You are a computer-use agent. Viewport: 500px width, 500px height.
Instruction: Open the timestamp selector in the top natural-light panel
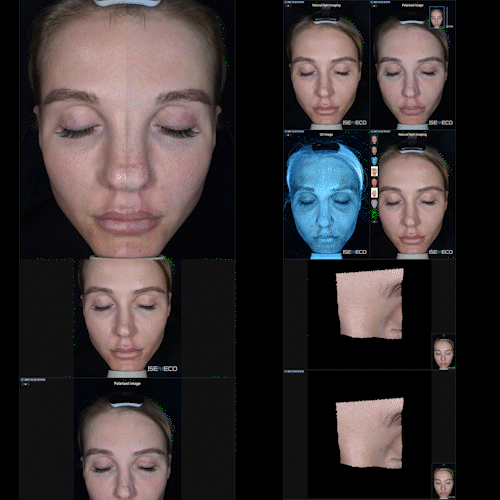point(294,2)
